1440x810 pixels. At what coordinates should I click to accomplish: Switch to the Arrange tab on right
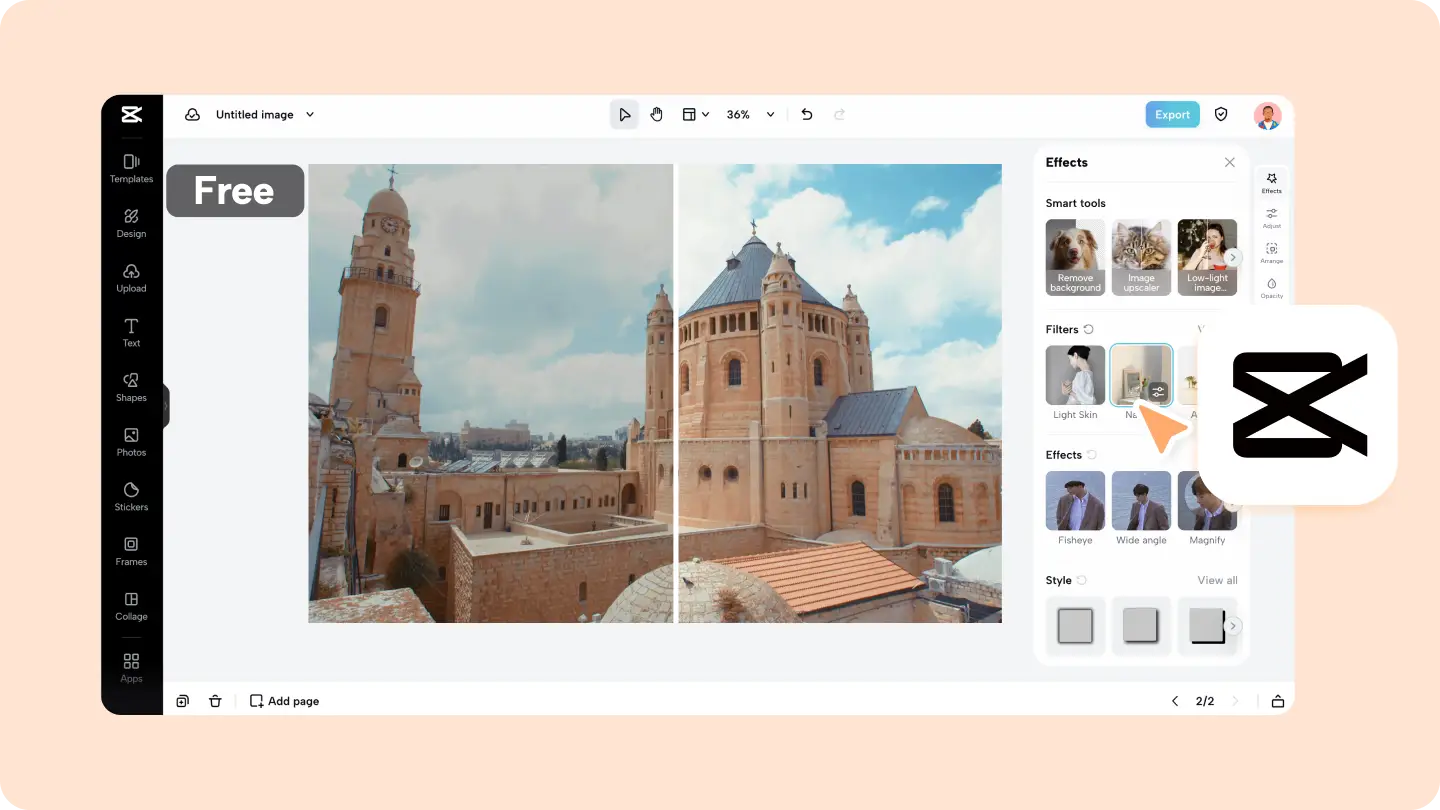pos(1271,252)
